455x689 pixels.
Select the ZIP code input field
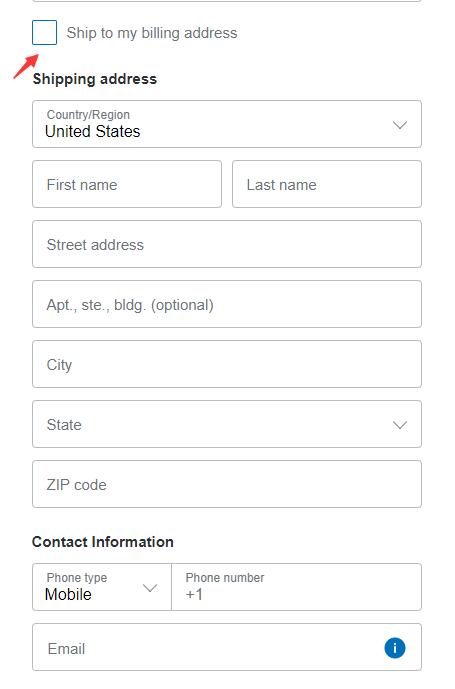click(x=227, y=484)
